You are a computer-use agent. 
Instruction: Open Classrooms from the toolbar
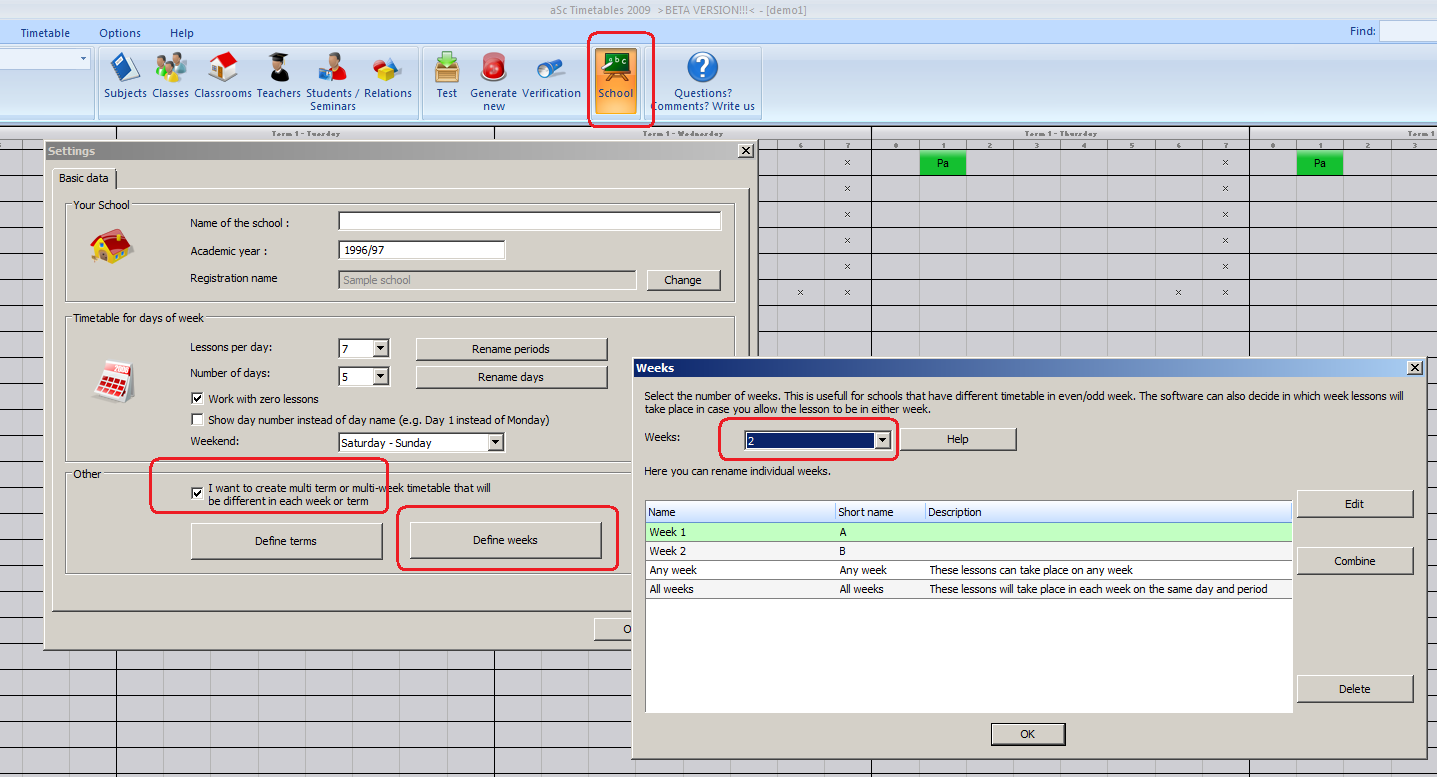pyautogui.click(x=223, y=76)
